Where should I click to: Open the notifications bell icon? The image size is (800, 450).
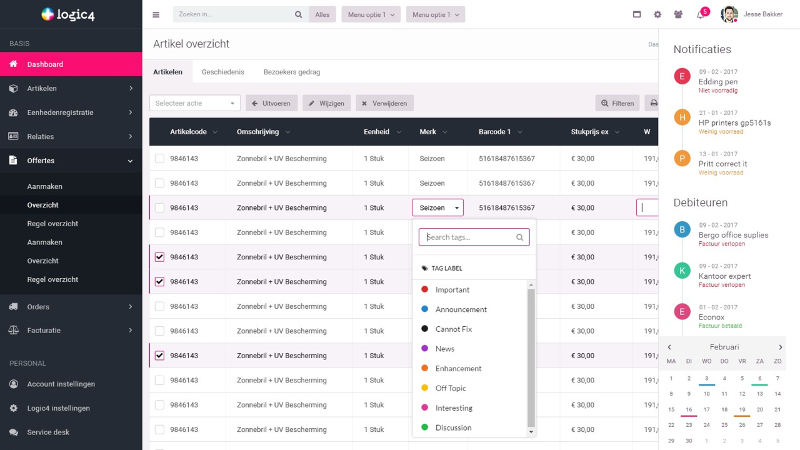[x=700, y=15]
